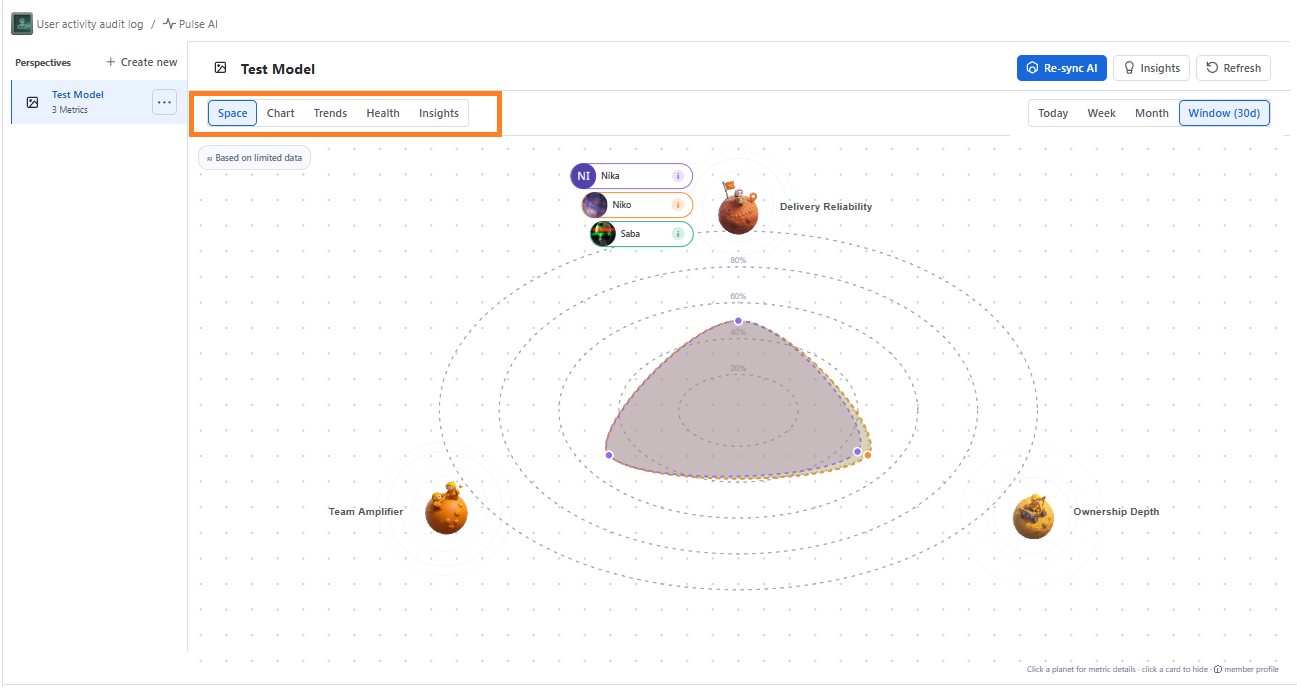Set the time range to Today
This screenshot has width=1297, height=687.
point(1053,113)
